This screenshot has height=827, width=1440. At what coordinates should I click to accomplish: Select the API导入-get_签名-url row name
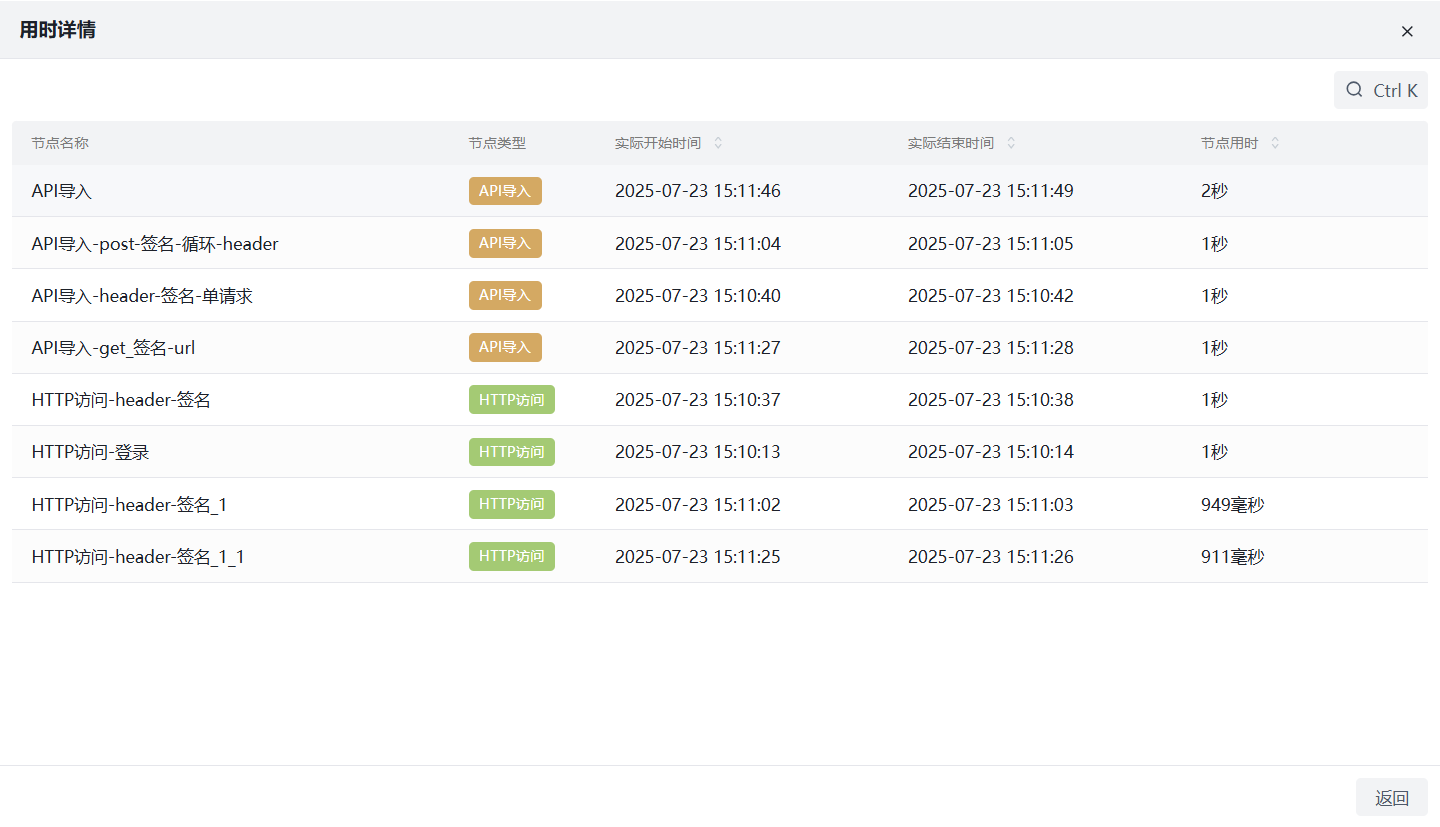coord(113,348)
